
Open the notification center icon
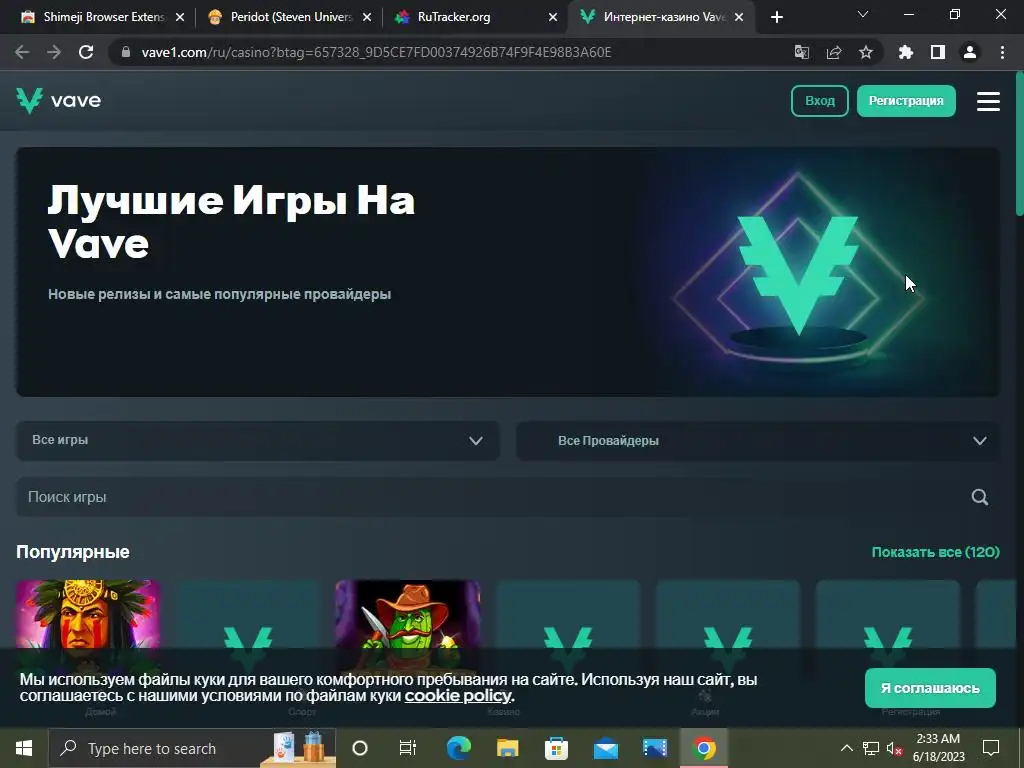point(991,748)
